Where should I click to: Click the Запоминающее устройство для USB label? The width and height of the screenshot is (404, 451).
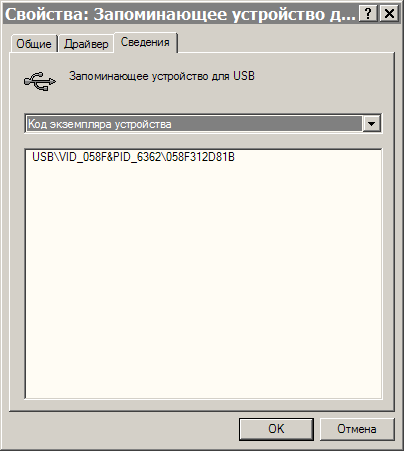[162, 76]
